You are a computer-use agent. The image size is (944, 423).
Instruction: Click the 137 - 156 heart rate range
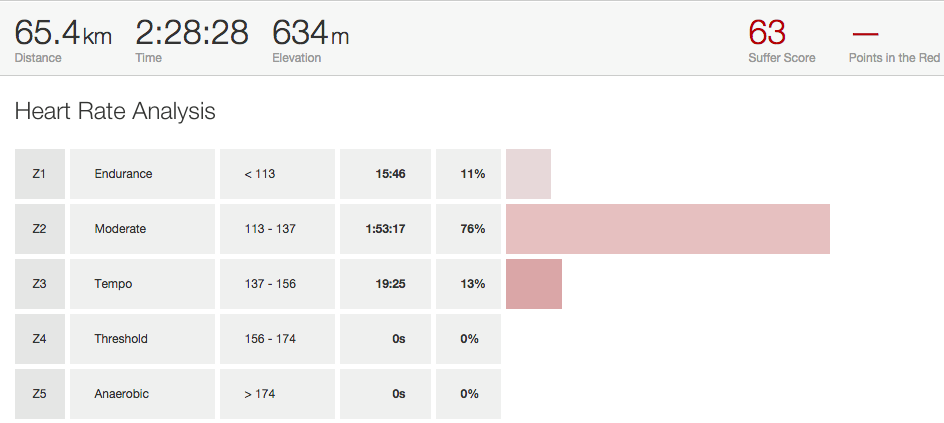pyautogui.click(x=270, y=284)
